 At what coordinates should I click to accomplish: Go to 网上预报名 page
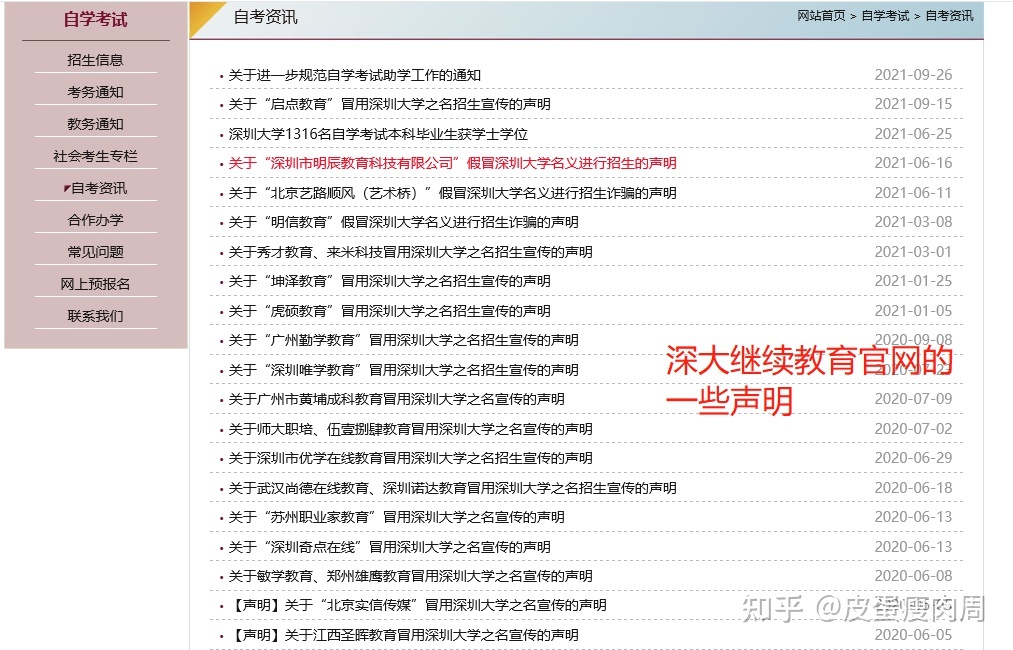click(x=95, y=284)
